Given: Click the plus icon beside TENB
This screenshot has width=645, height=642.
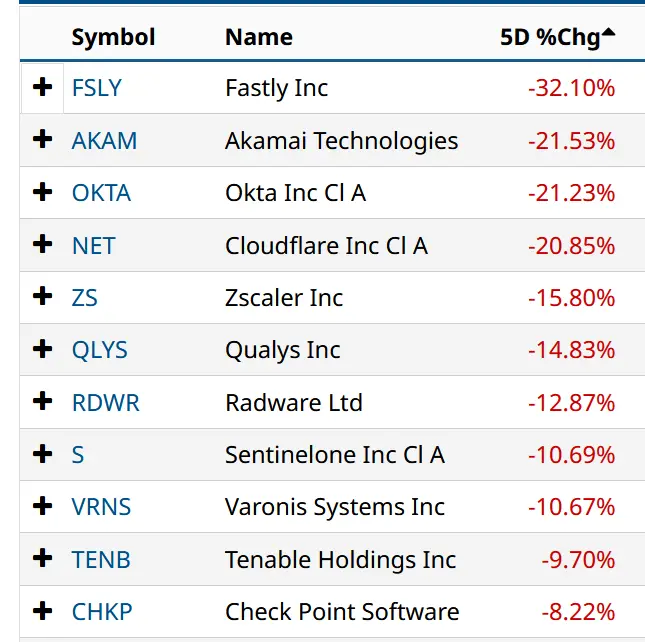Looking at the screenshot, I should point(42,559).
